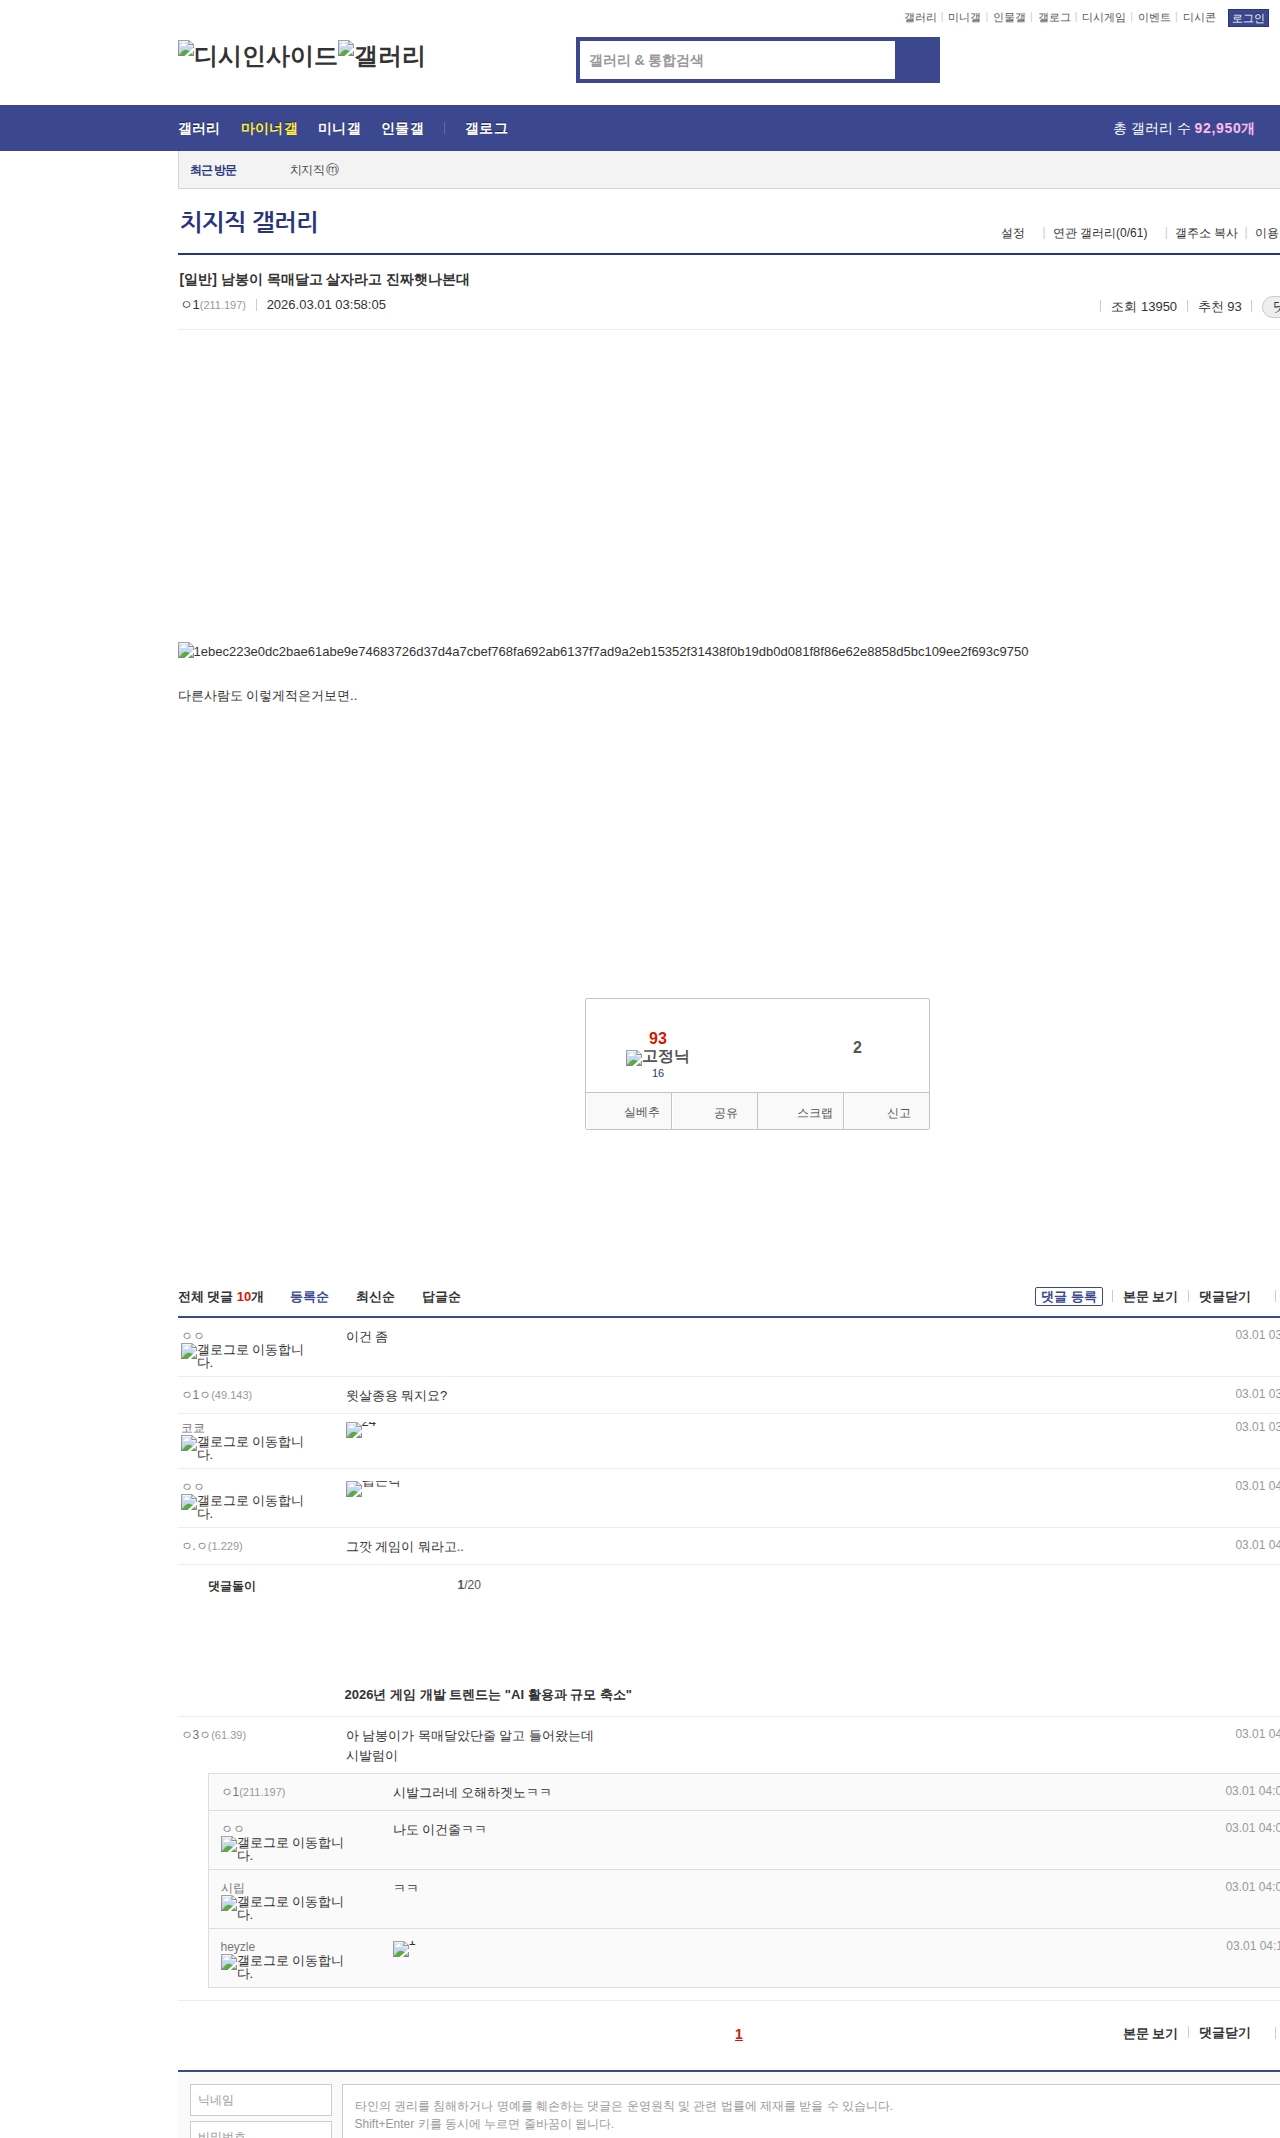Open the 이벤트 top link
Viewport: 1280px width, 2138px height.
pos(1154,18)
